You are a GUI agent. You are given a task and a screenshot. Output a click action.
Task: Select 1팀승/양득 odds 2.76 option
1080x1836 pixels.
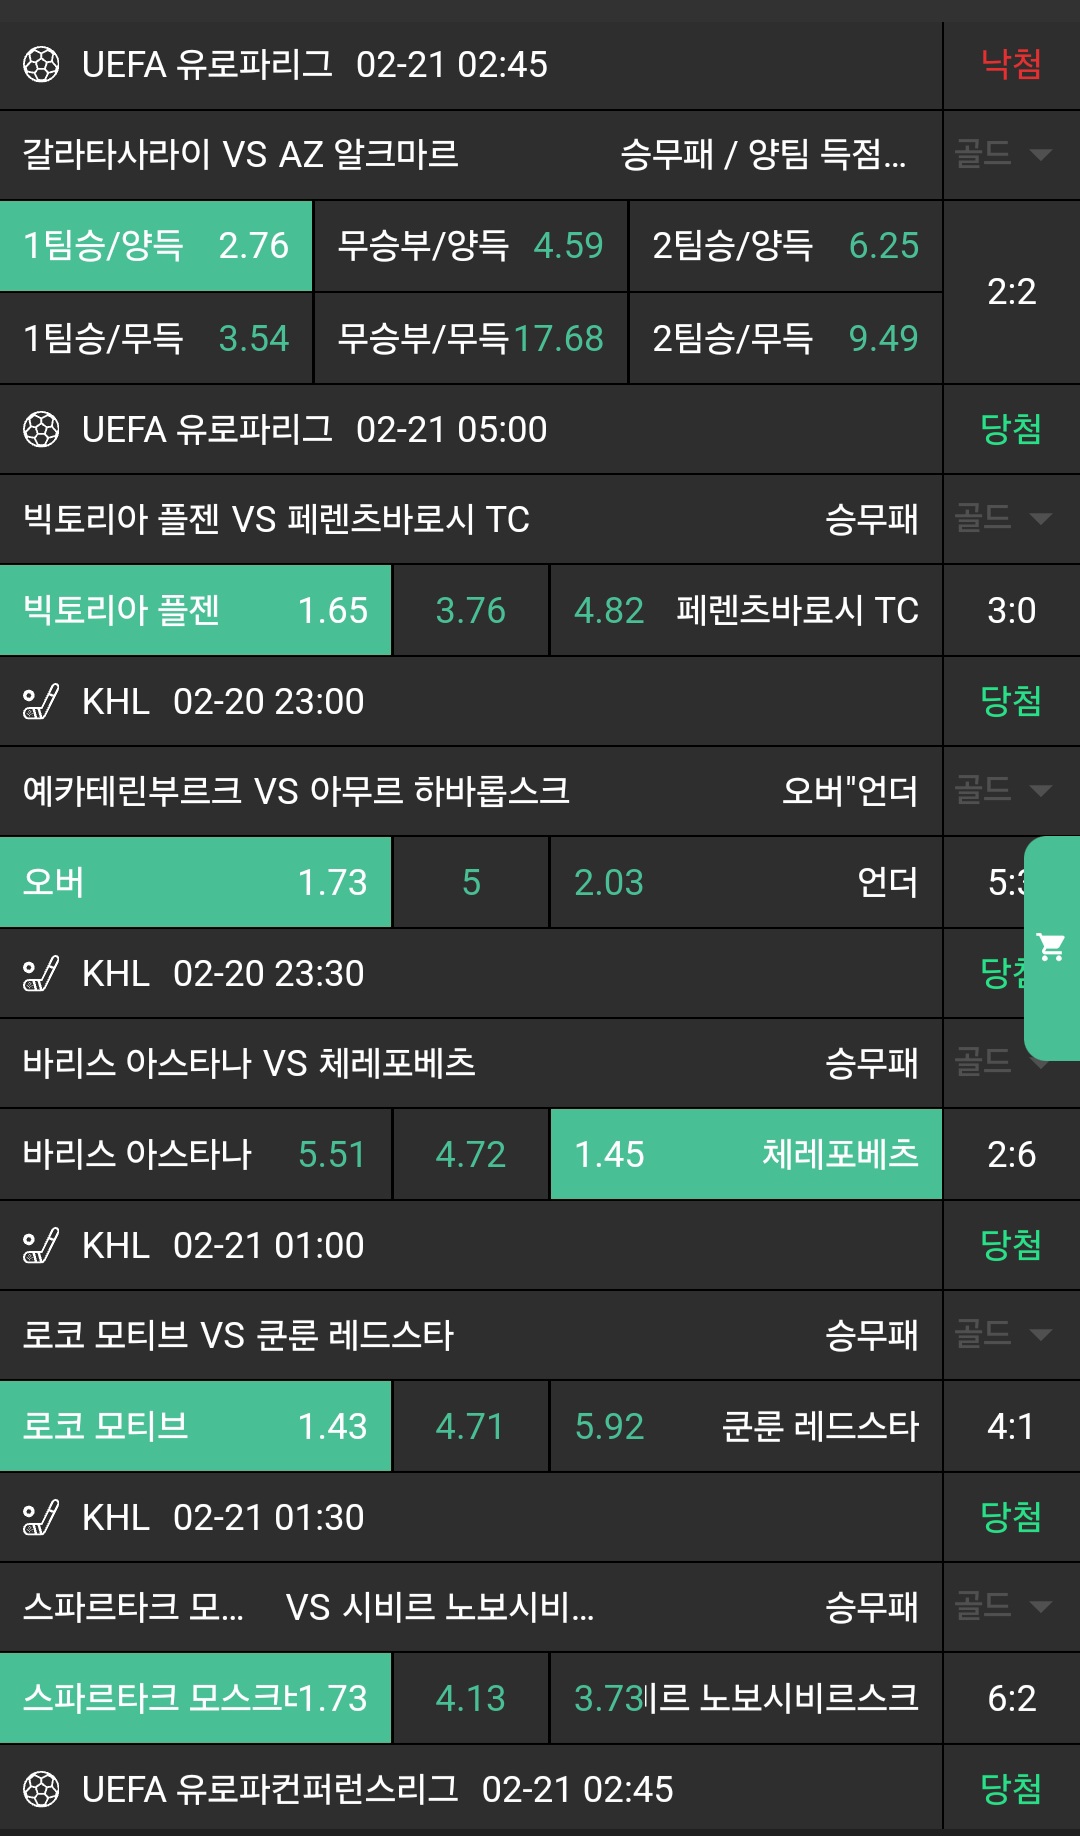click(x=156, y=246)
